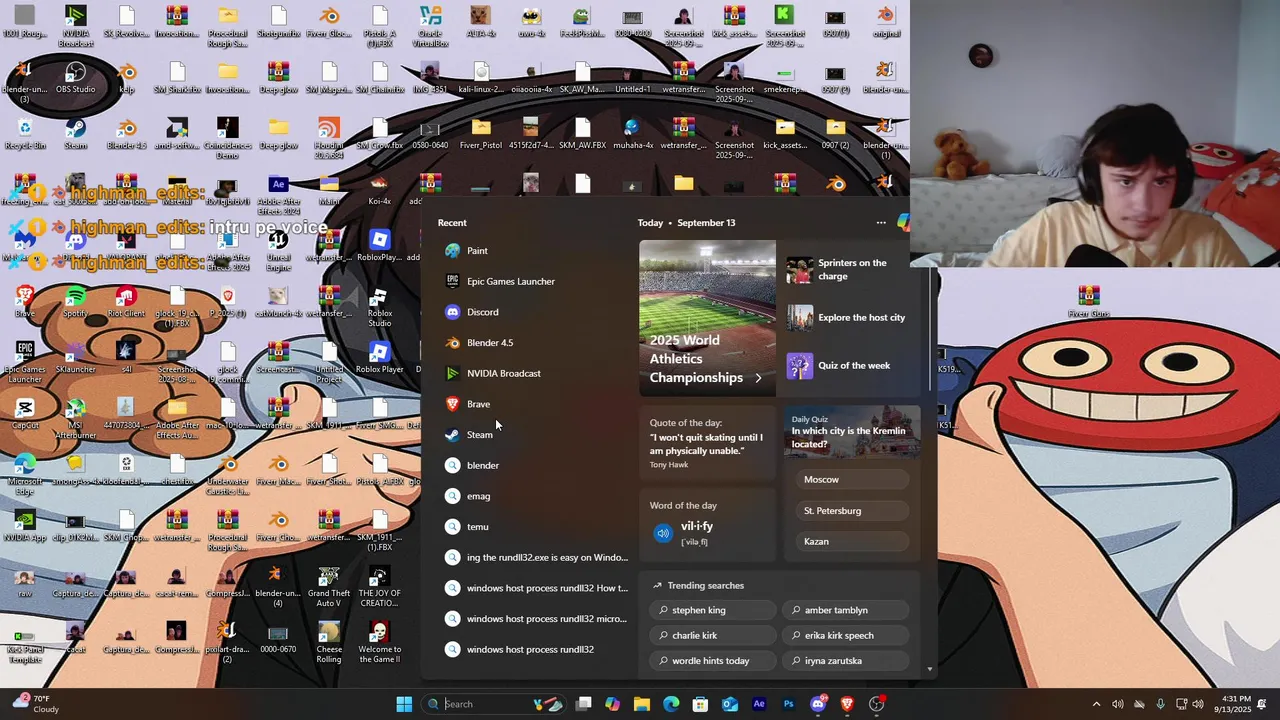Image resolution: width=1280 pixels, height=720 pixels.
Task: Open the clock and date flyout
Action: click(x=1235, y=704)
